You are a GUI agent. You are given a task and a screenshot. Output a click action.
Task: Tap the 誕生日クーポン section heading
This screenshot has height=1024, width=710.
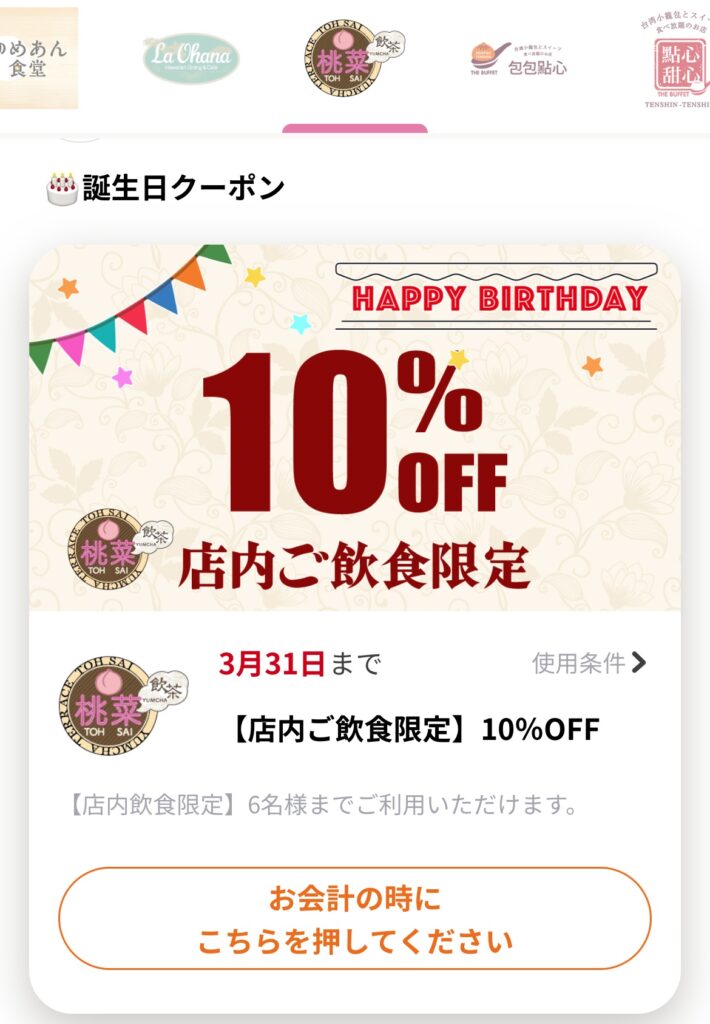pos(184,188)
